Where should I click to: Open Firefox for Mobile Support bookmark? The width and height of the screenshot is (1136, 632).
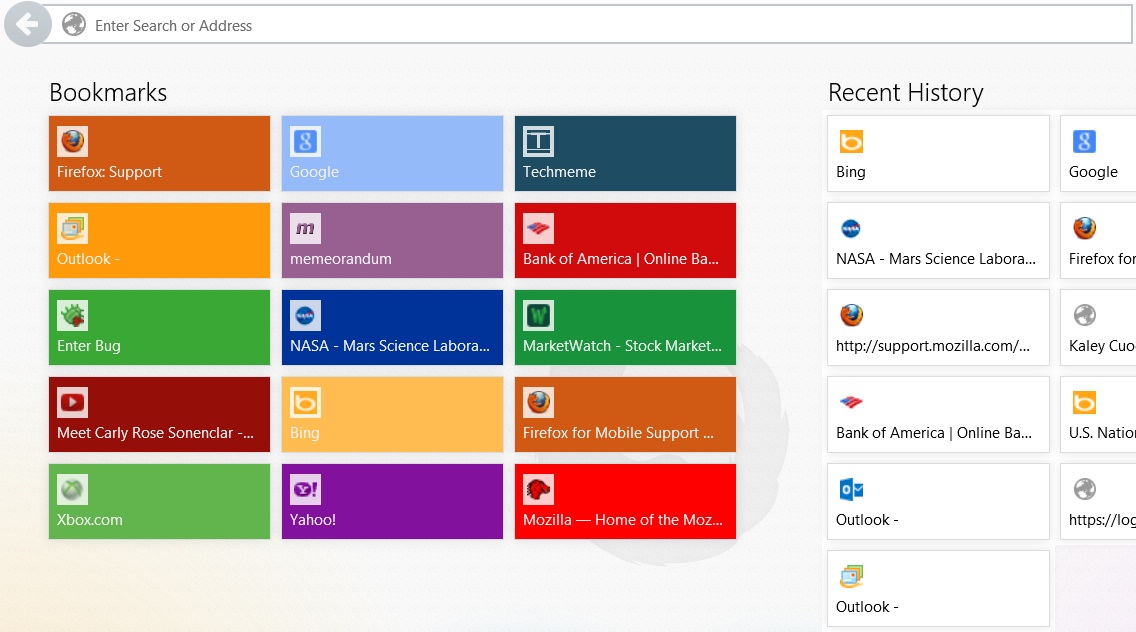625,414
